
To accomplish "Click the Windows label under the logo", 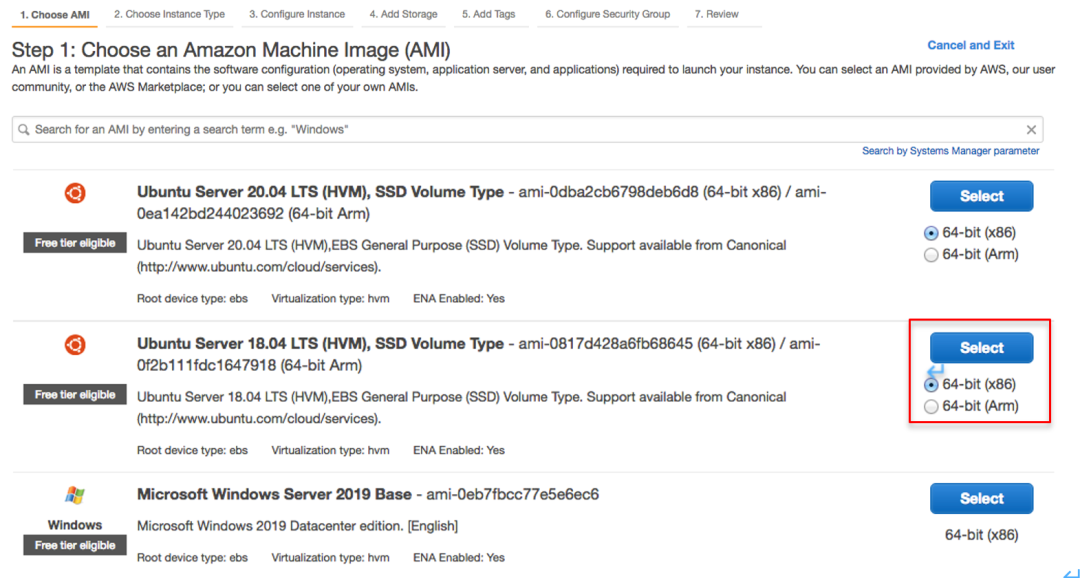I will 74,525.
